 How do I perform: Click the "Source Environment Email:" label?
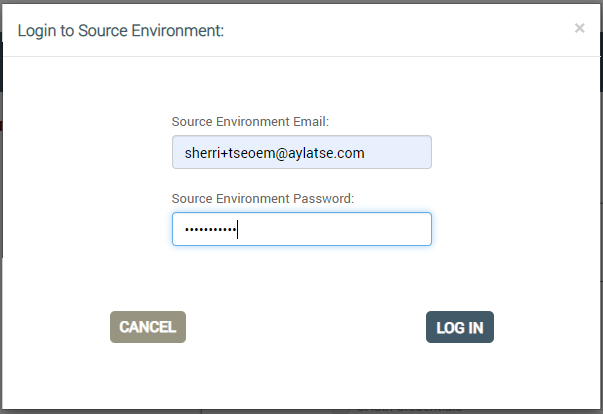[250, 122]
